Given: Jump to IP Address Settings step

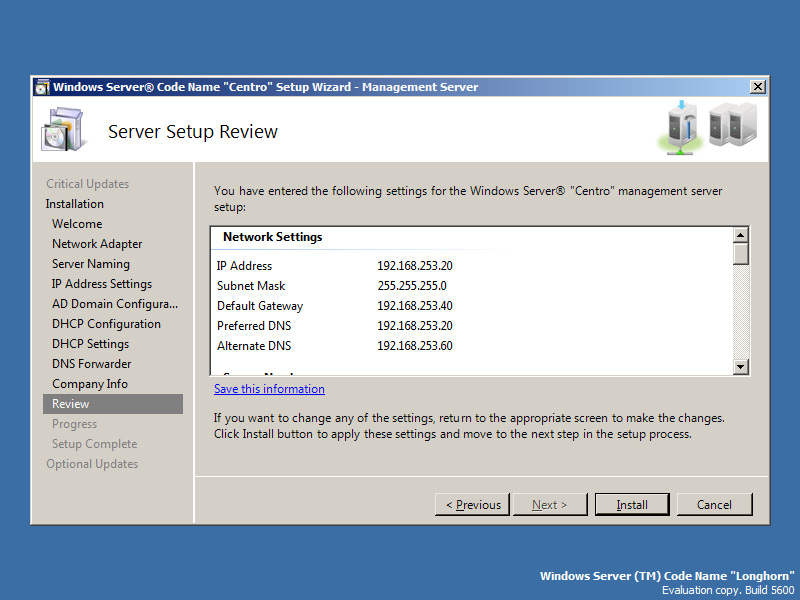Looking at the screenshot, I should [x=102, y=284].
